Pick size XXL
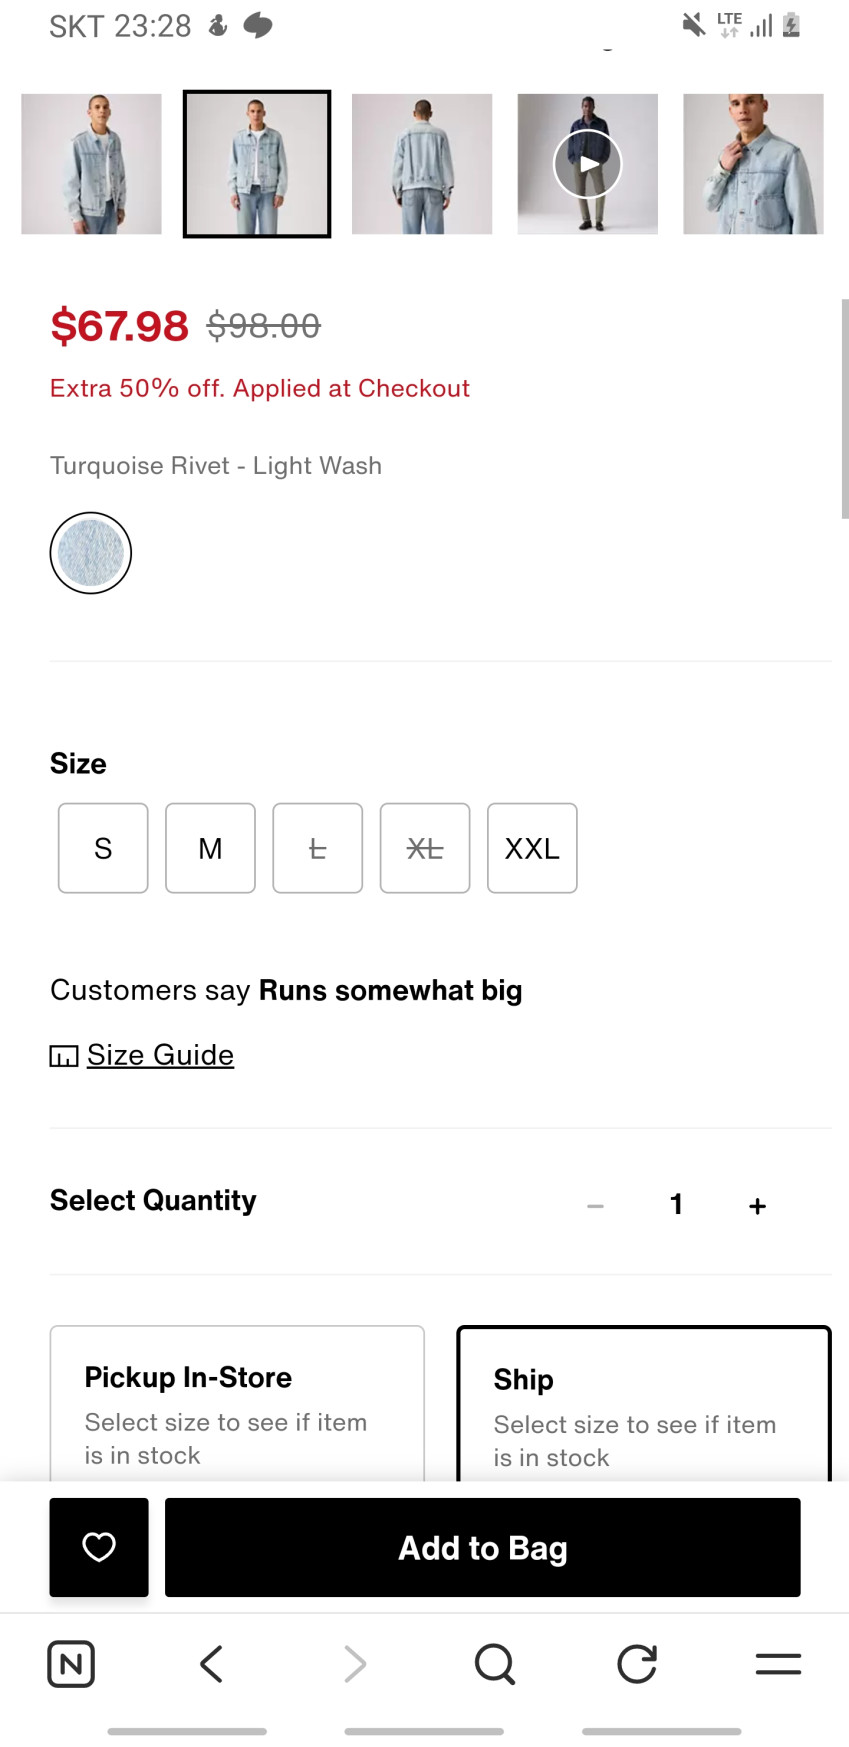Screen dimensions: 849x1747 532,848
